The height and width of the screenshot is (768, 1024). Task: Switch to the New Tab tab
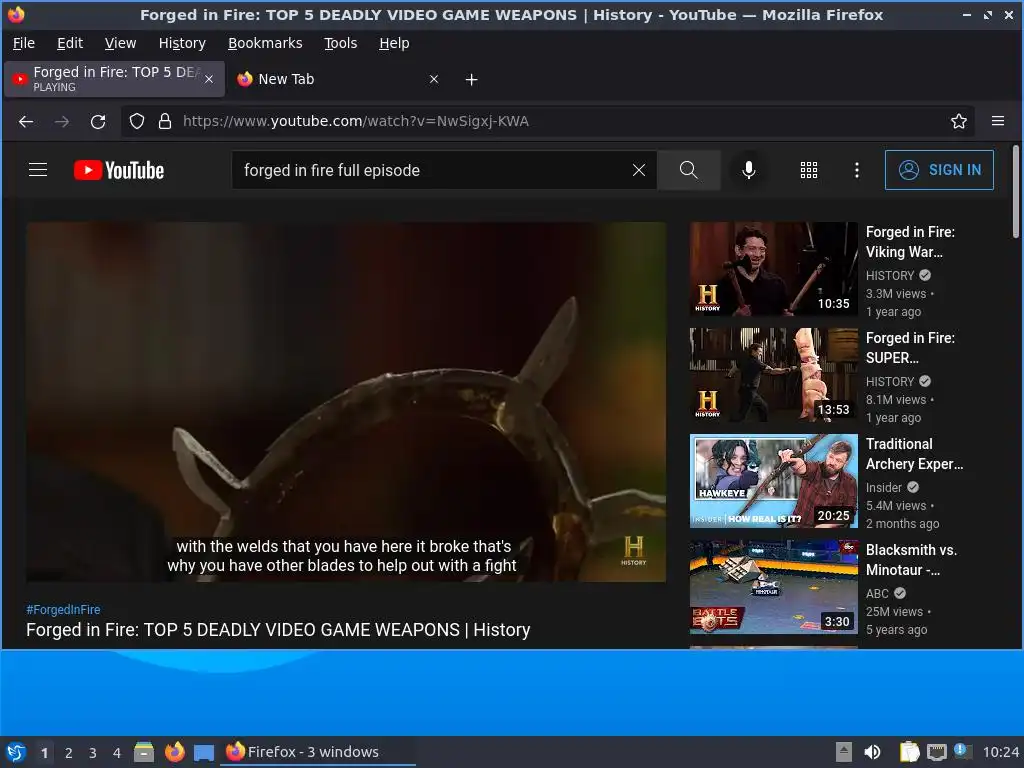338,79
